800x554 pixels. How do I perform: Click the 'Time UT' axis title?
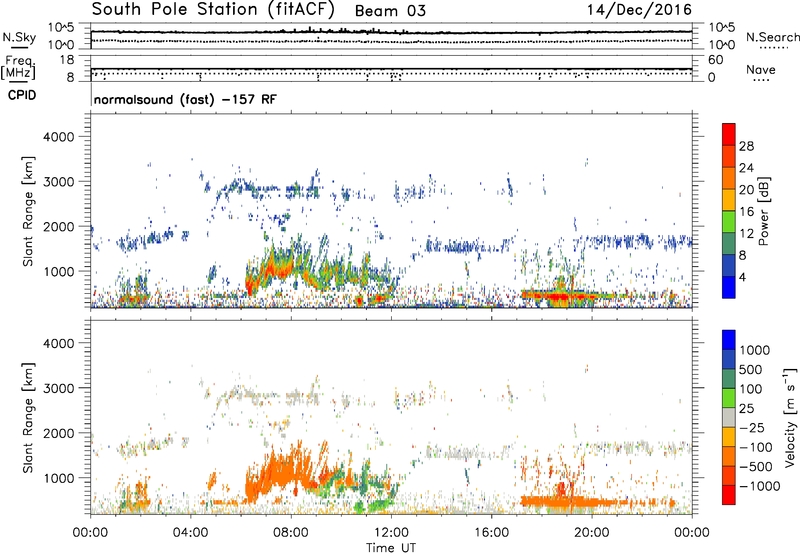pos(391,548)
